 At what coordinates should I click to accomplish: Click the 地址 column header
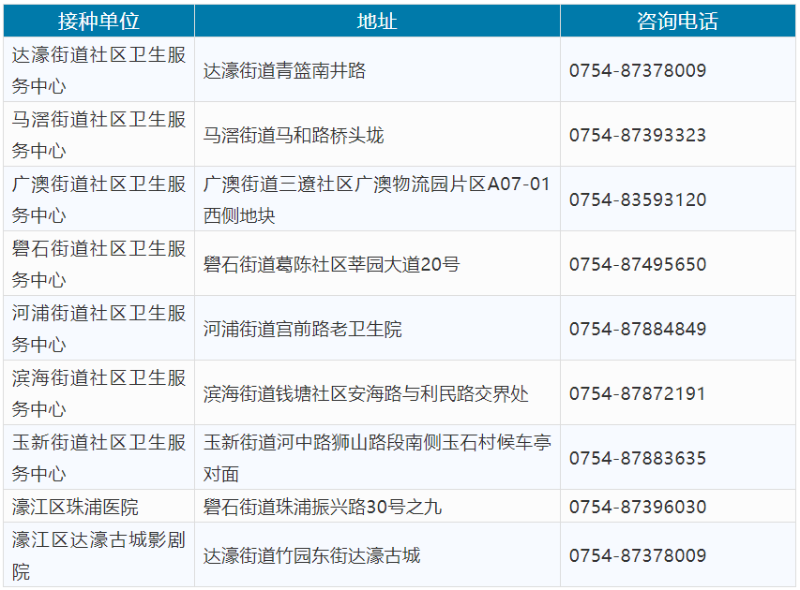tap(376, 21)
